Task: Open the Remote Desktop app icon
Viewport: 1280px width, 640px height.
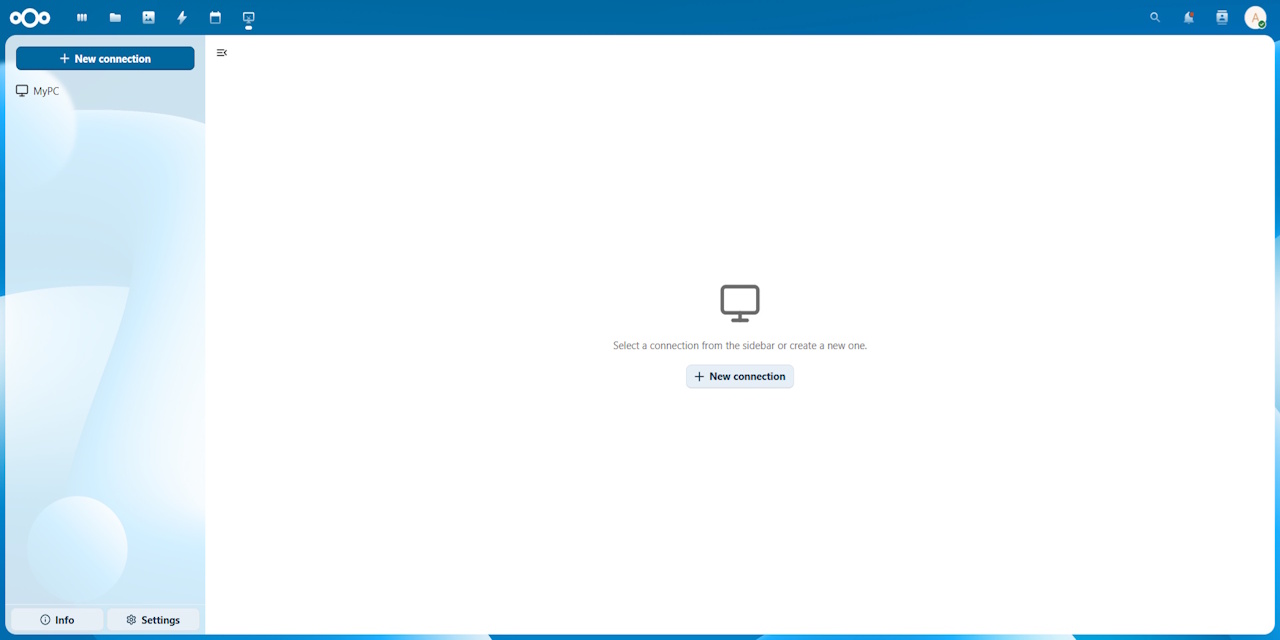Action: tap(248, 18)
